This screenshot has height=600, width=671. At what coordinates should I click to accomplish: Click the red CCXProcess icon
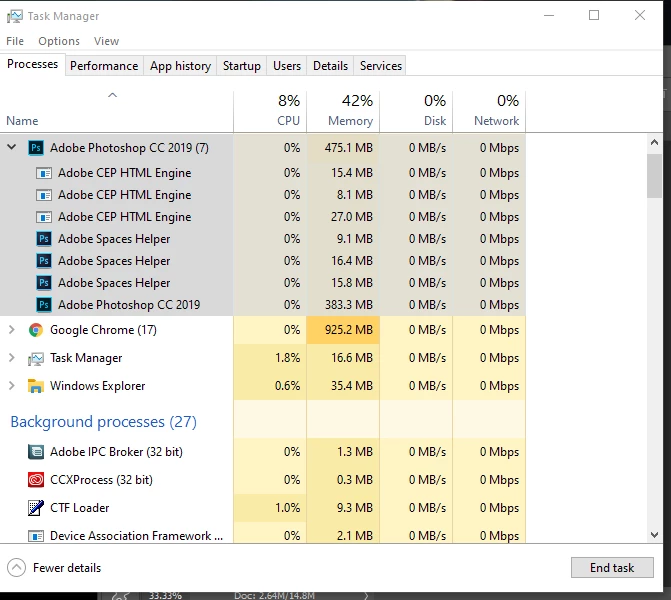click(36, 480)
